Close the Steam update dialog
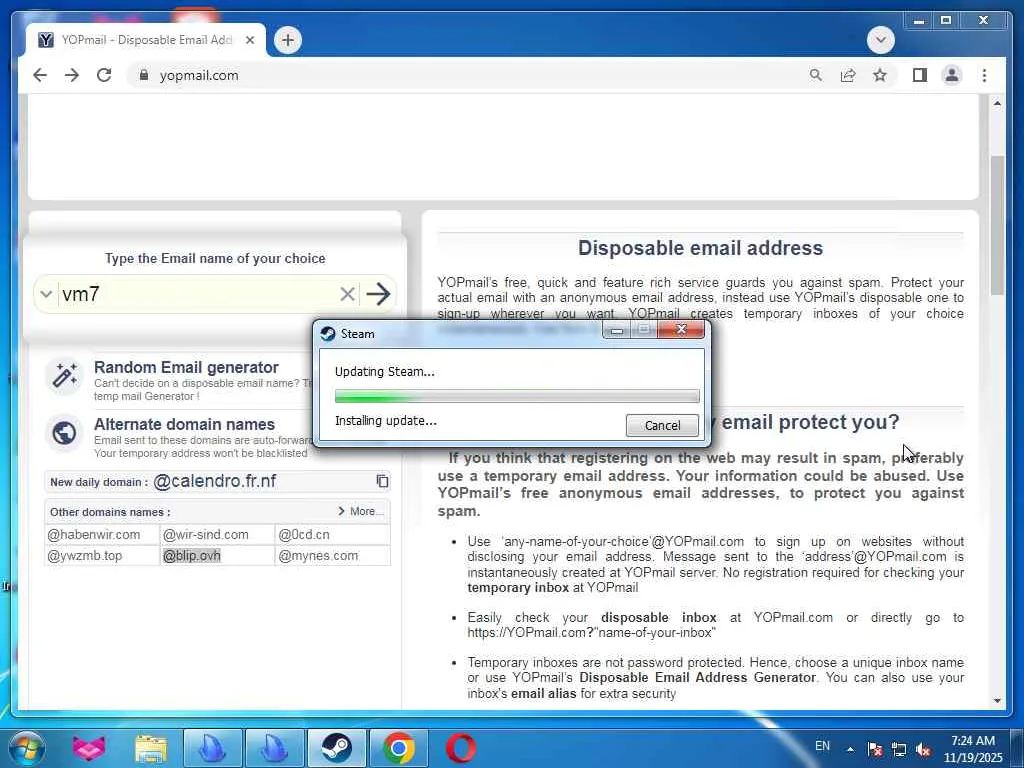Screen dimensions: 1024x768 click(681, 330)
